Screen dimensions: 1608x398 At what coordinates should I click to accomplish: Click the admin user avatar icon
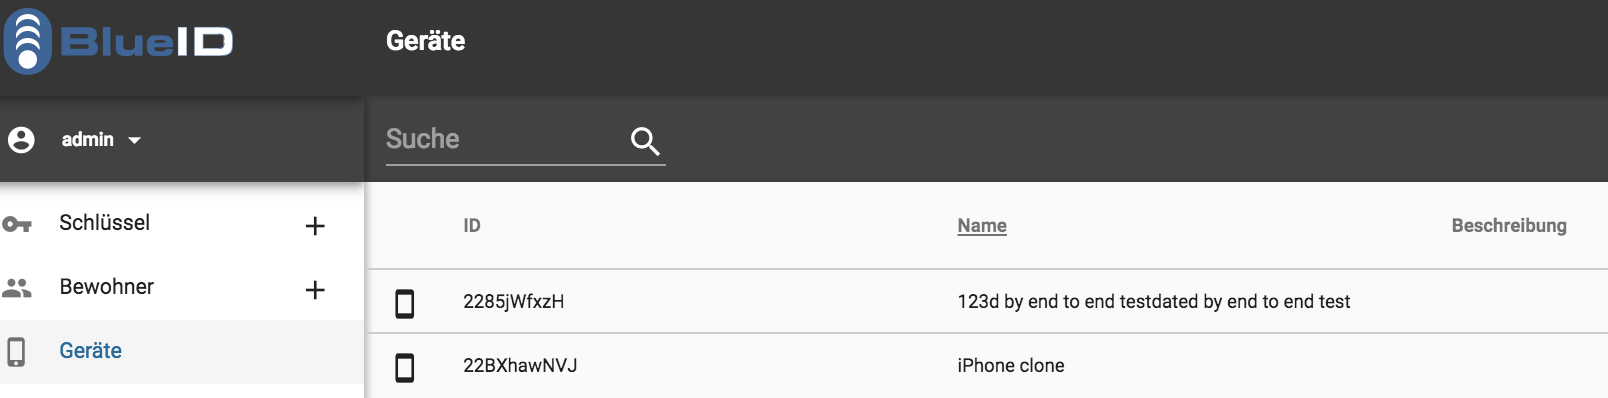point(21,140)
